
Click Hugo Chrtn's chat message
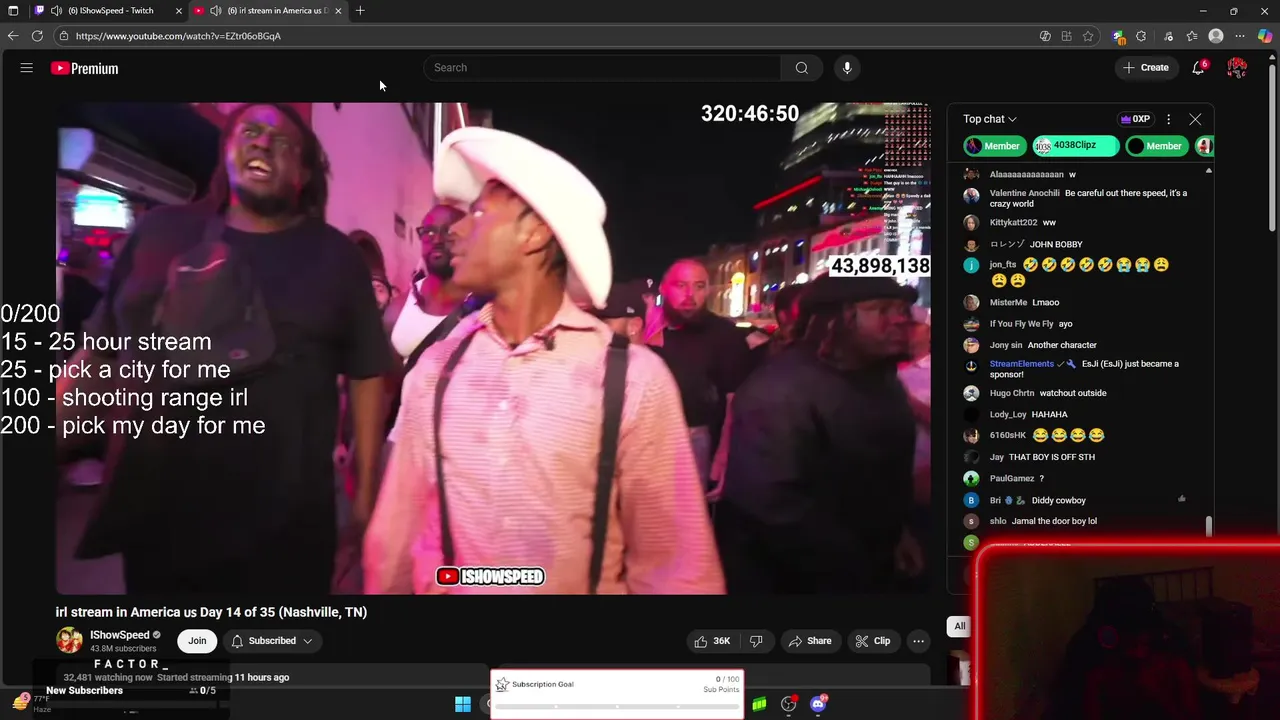(x=1073, y=393)
